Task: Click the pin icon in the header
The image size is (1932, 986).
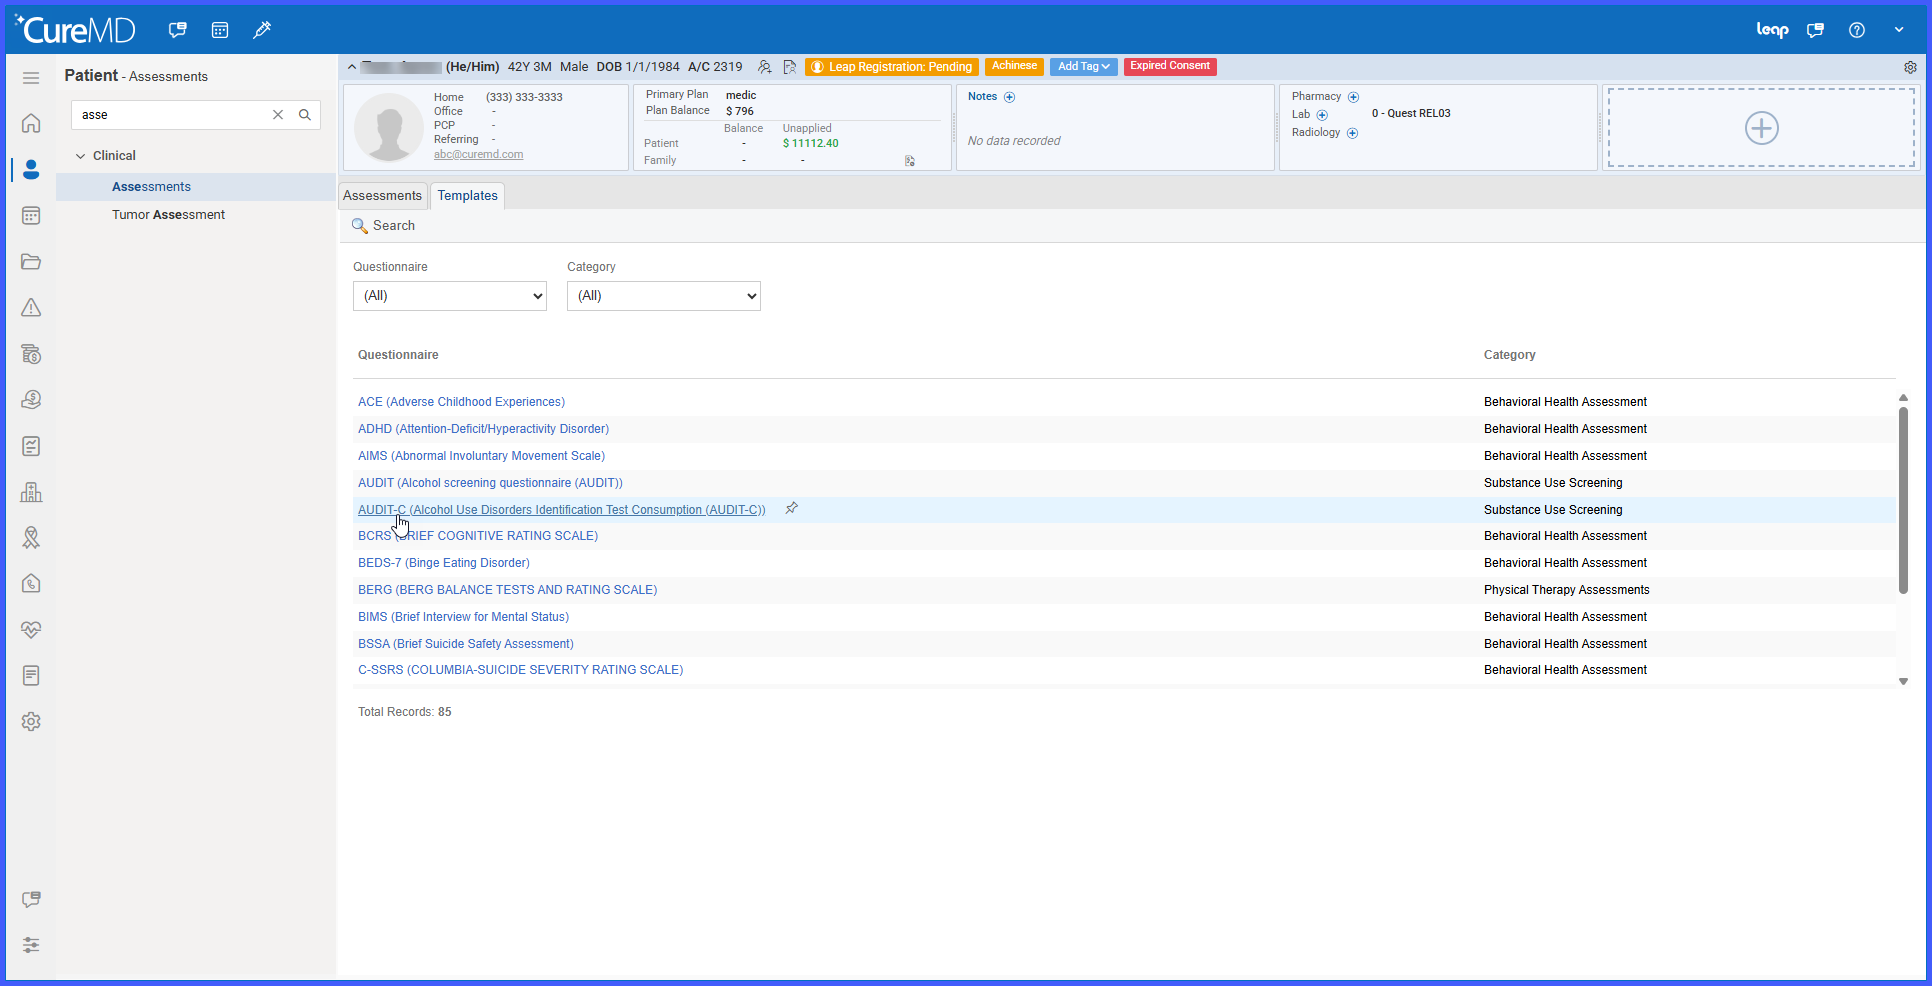Action: [262, 30]
